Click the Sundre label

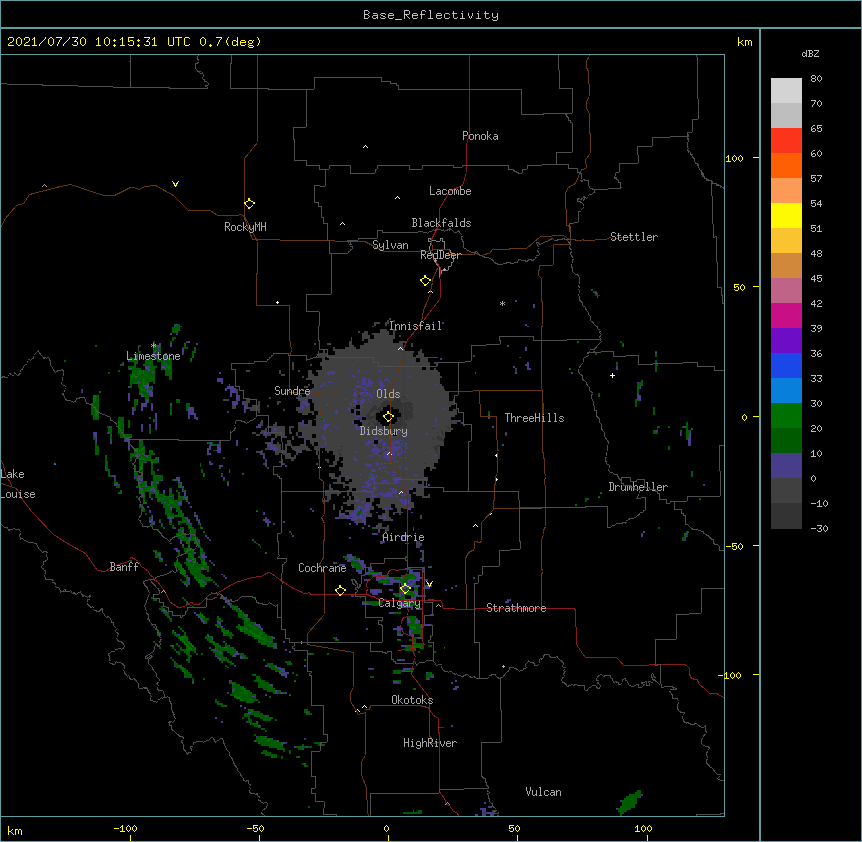click(292, 391)
